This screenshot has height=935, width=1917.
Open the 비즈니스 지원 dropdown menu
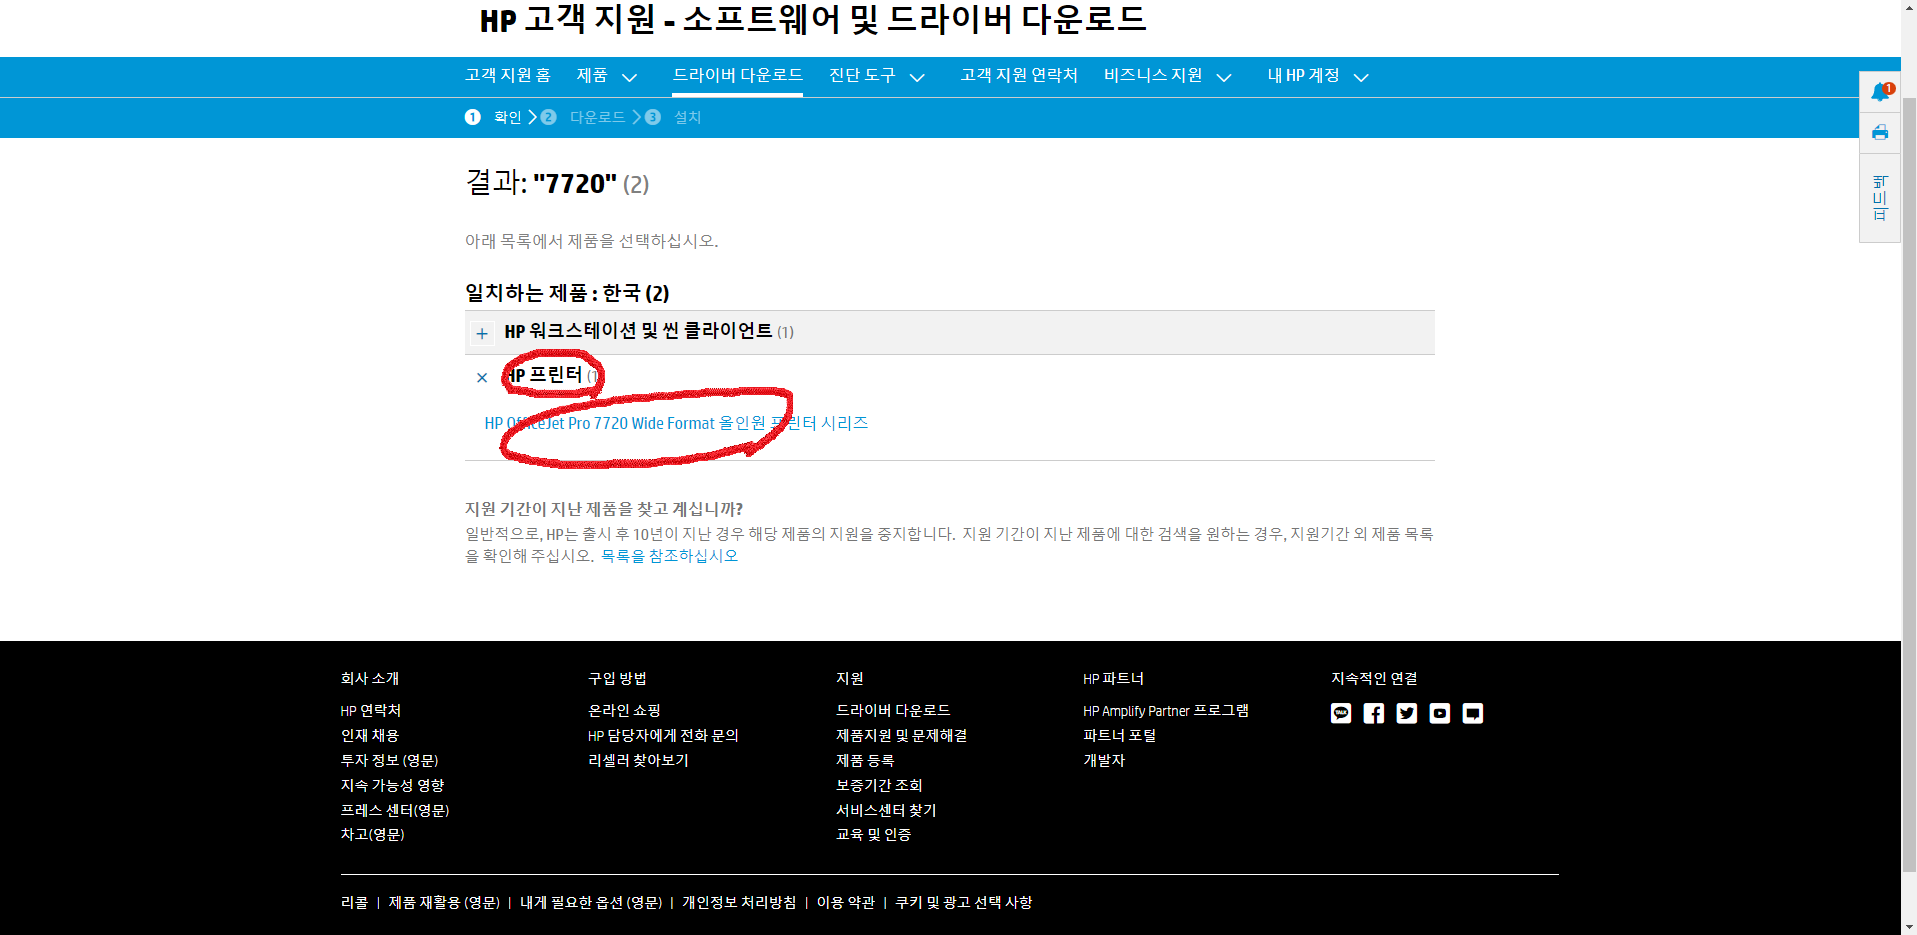click(x=1167, y=76)
